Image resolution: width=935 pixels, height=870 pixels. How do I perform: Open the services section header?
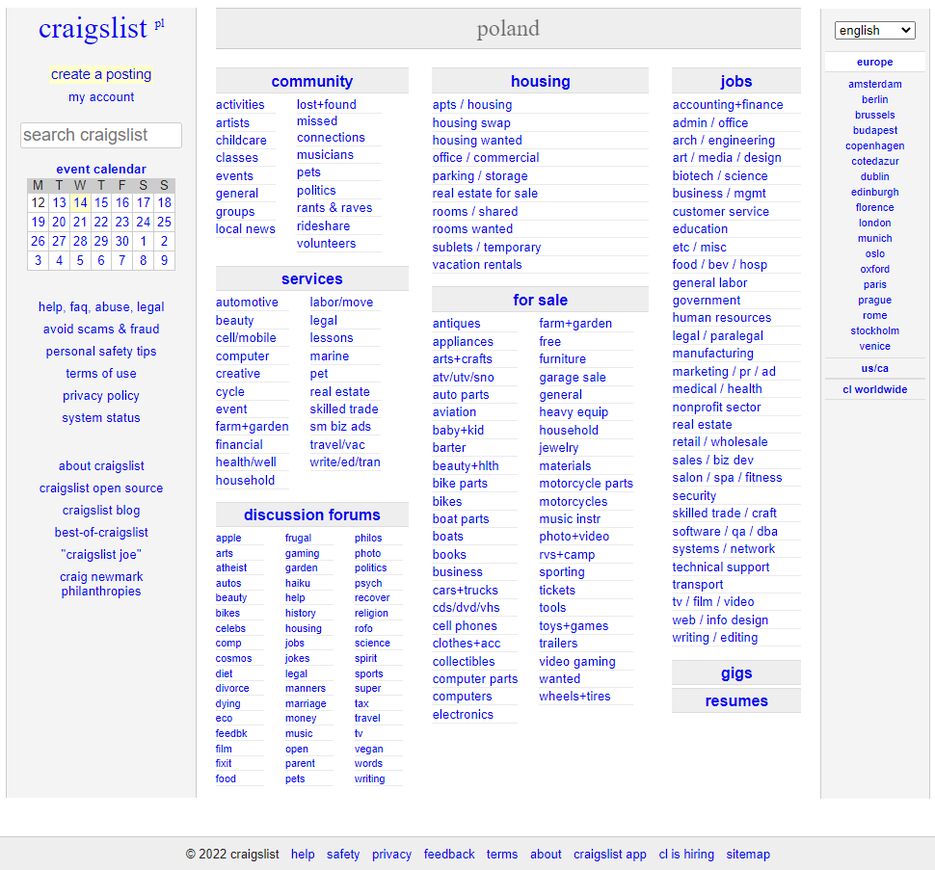(x=312, y=279)
